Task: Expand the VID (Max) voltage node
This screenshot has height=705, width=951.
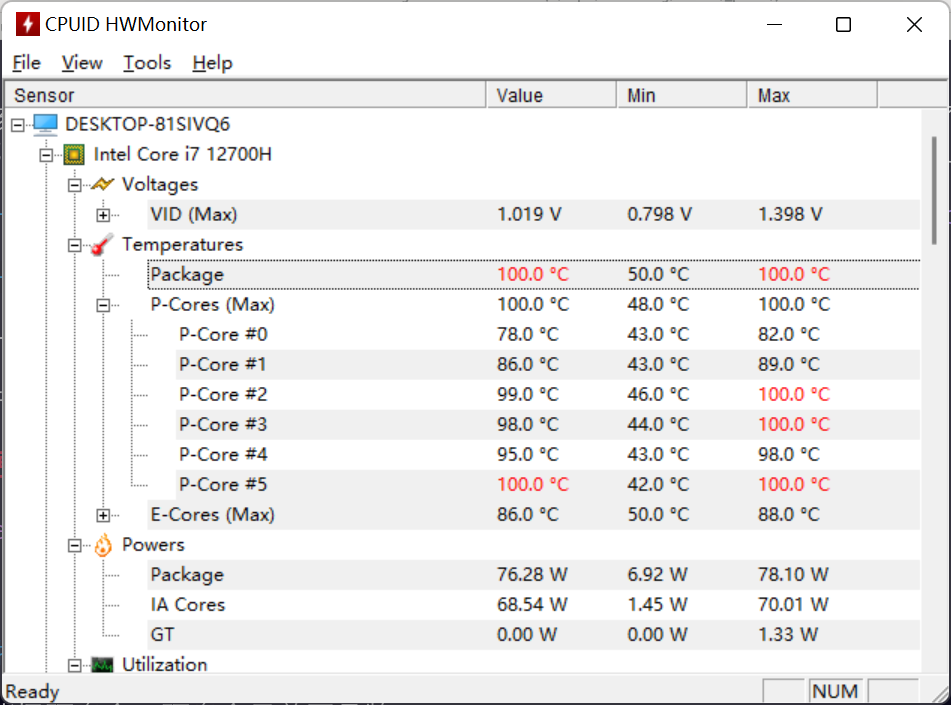Action: coord(103,215)
